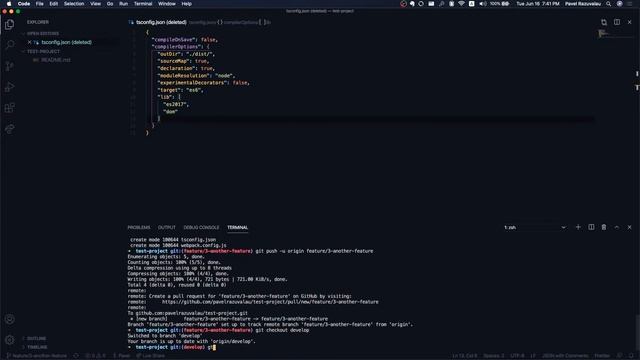This screenshot has width=640, height=360.
Task: Select the 1: zsh terminal dropdown
Action: point(535,227)
